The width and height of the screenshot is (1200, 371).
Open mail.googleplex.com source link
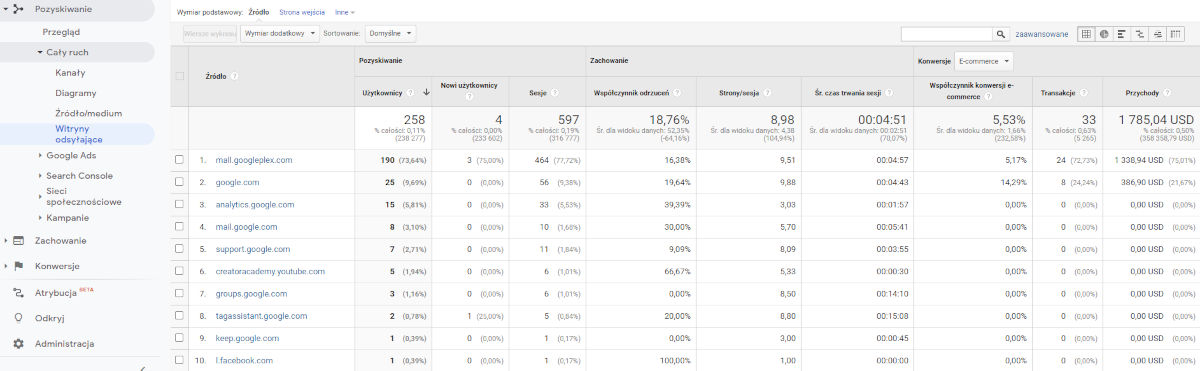[254, 160]
